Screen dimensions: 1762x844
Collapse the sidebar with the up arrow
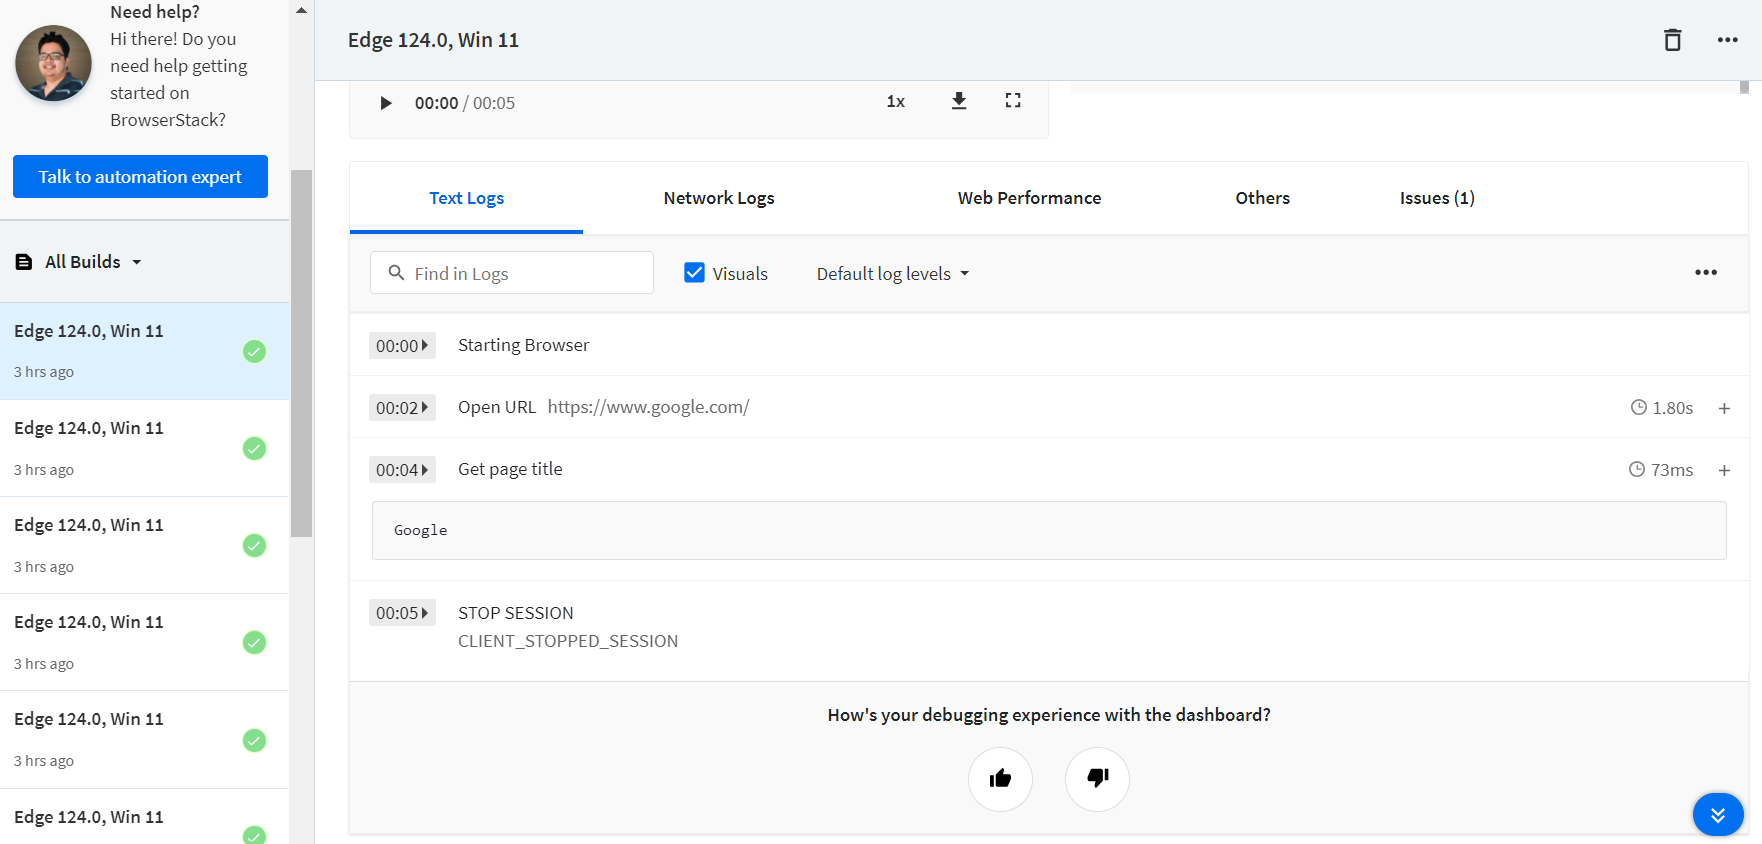(x=302, y=11)
